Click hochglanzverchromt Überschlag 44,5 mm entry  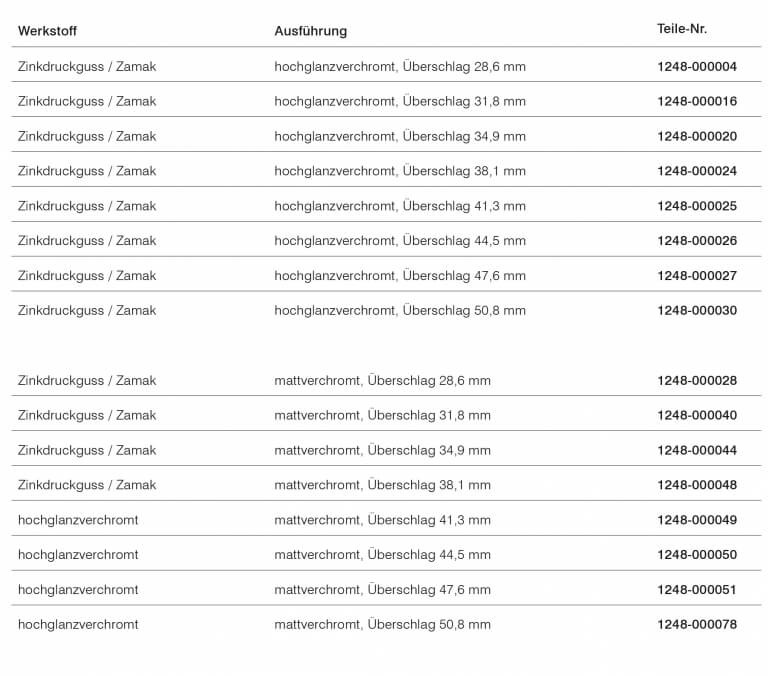point(400,241)
